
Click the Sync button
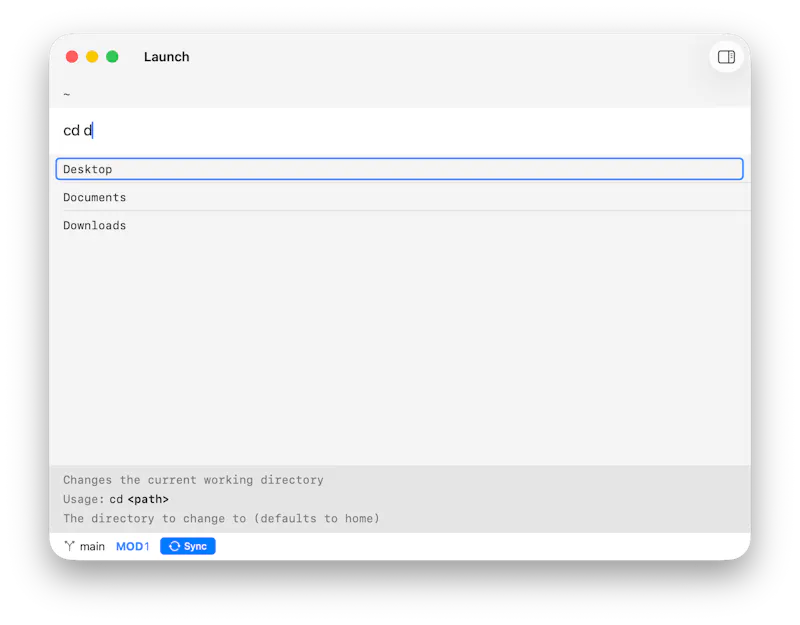pyautogui.click(x=188, y=546)
